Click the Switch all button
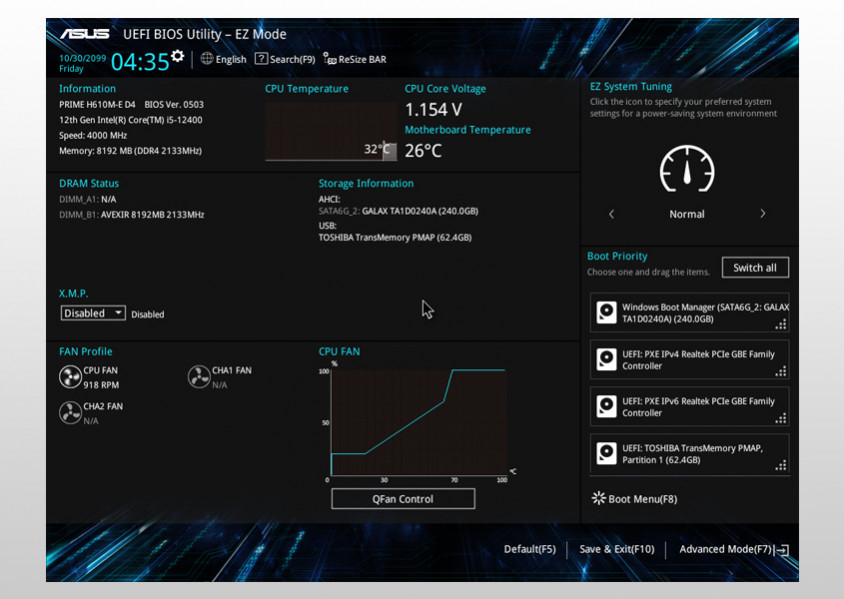 [x=755, y=268]
